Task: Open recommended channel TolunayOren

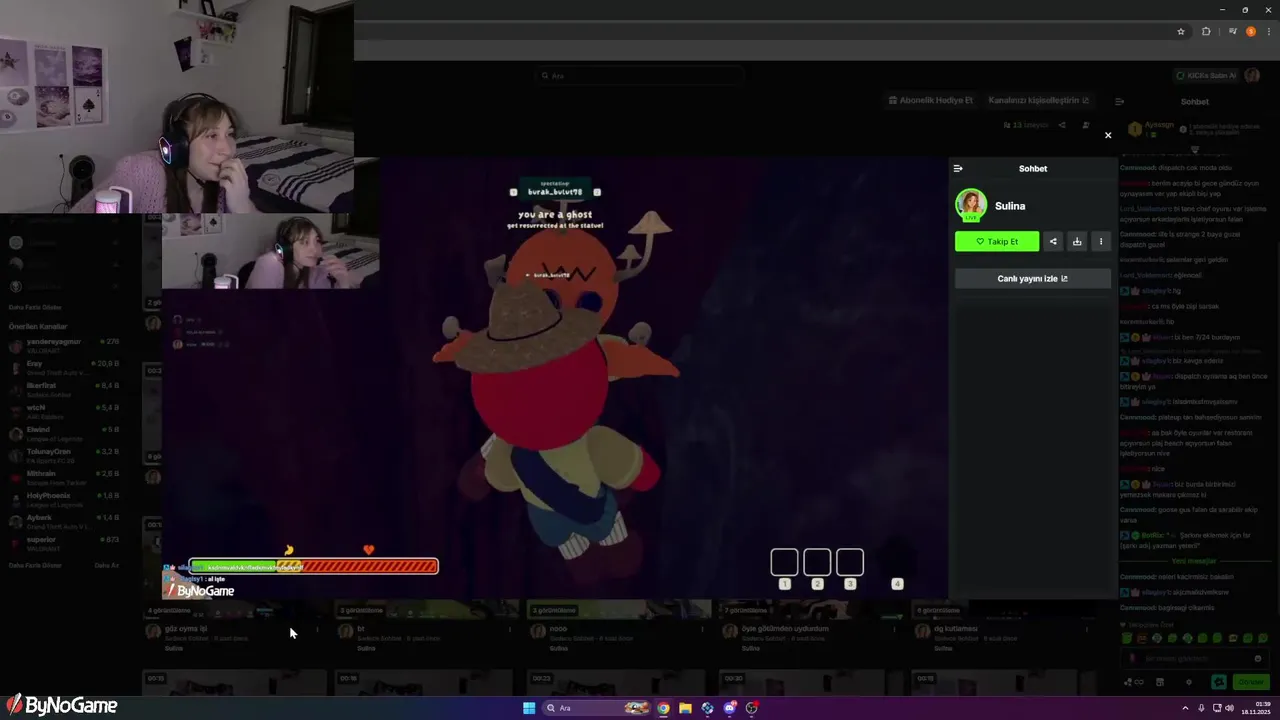Action: 64,455
